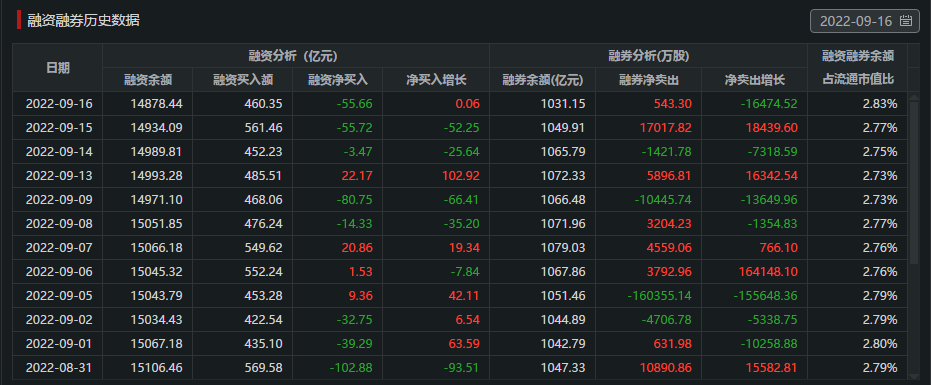The height and width of the screenshot is (385, 931).
Task: Click 净卖出增长 value 15582.81
Action: tap(772, 368)
